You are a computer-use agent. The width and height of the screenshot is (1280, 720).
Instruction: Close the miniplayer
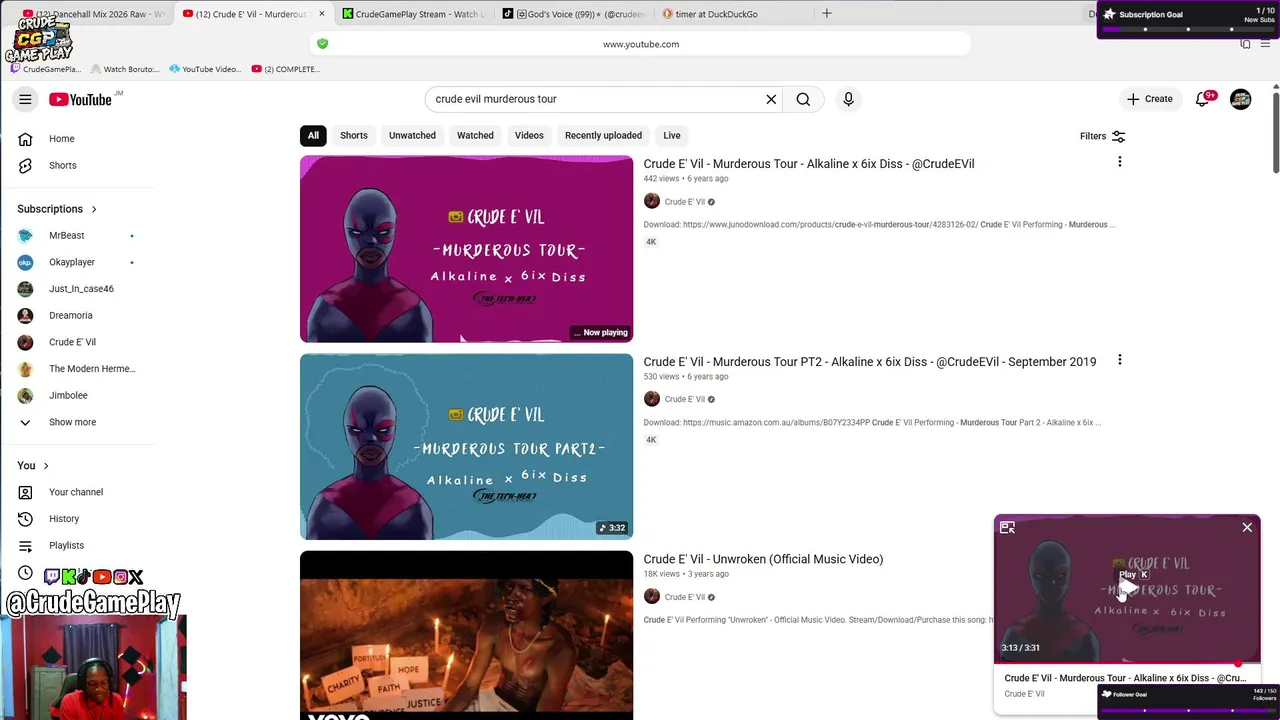coord(1247,527)
